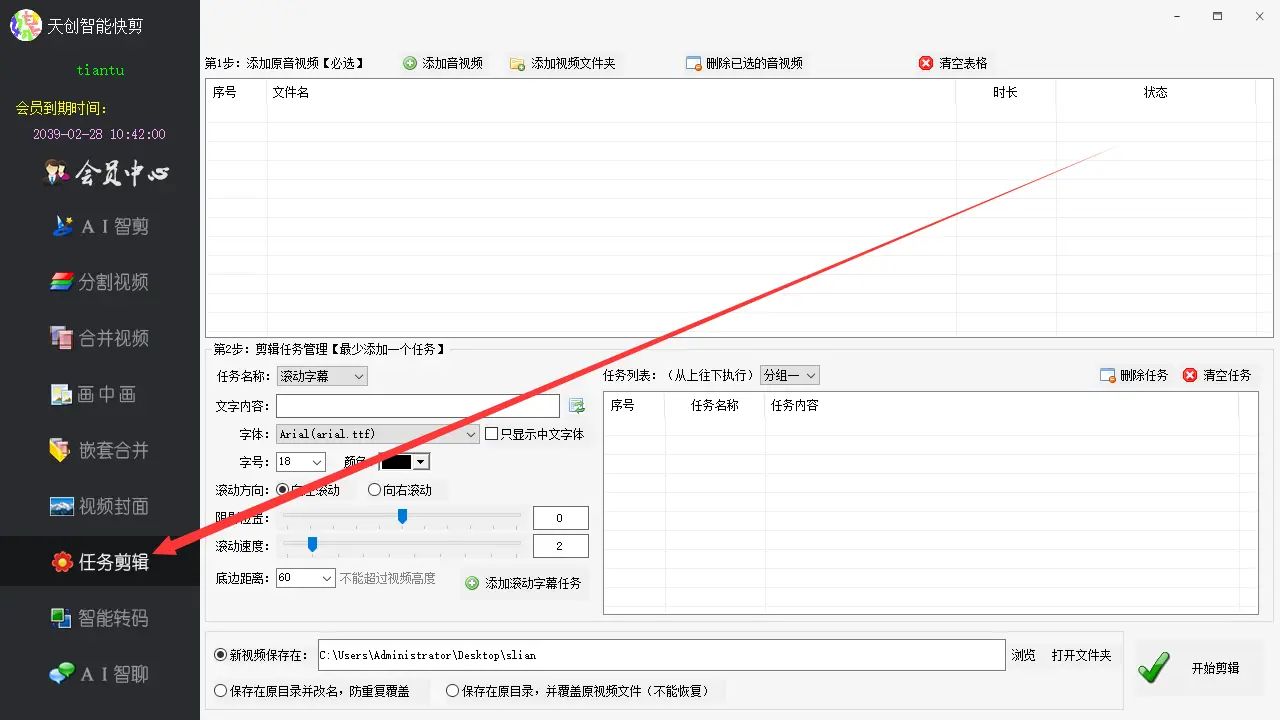Click the AI智剪 sidebar icon
Screen dimensions: 1280x720
coord(62,226)
